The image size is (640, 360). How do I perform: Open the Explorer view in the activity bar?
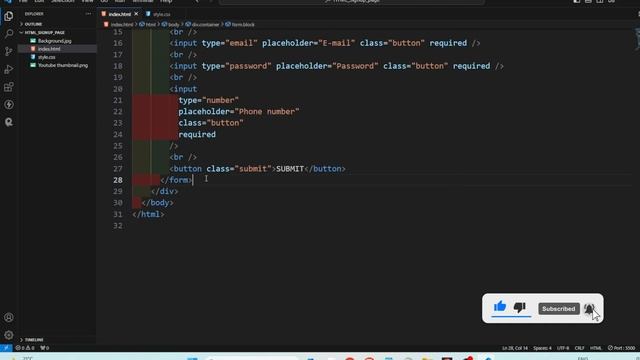[x=9, y=17]
